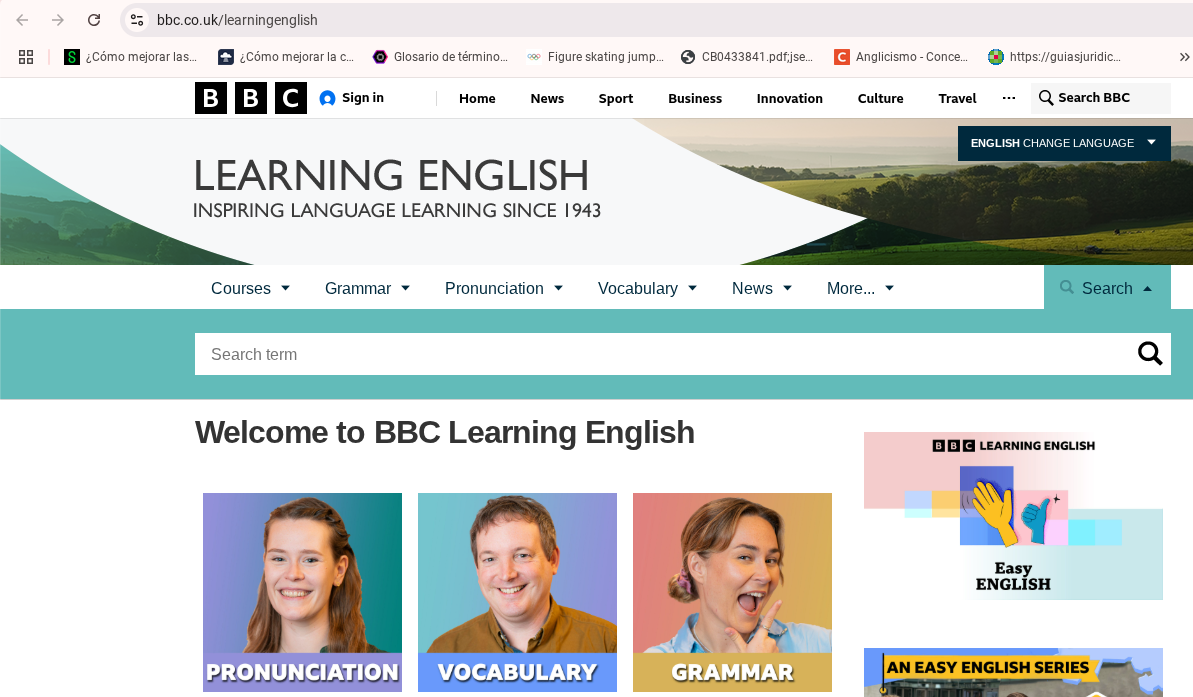Image resolution: width=1193 pixels, height=697 pixels.
Task: Click the site information icon in address bar
Action: pos(138,20)
